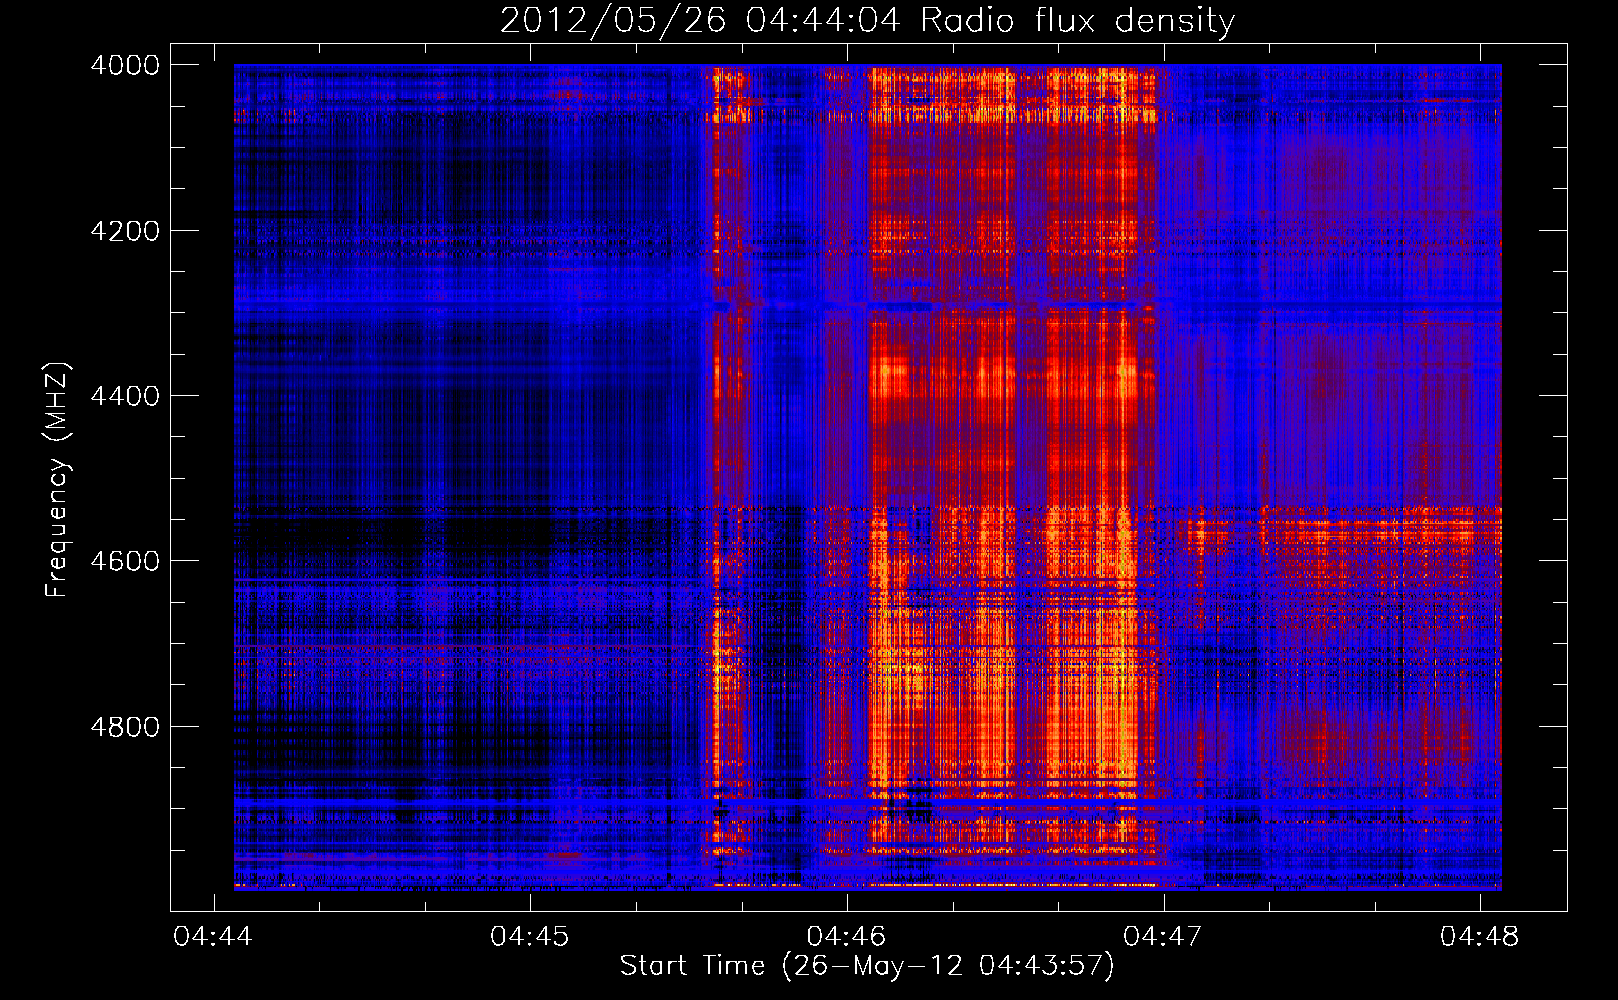This screenshot has height=1000, width=1618.
Task: Click the 04:44 time tick label
Action: pos(213,937)
